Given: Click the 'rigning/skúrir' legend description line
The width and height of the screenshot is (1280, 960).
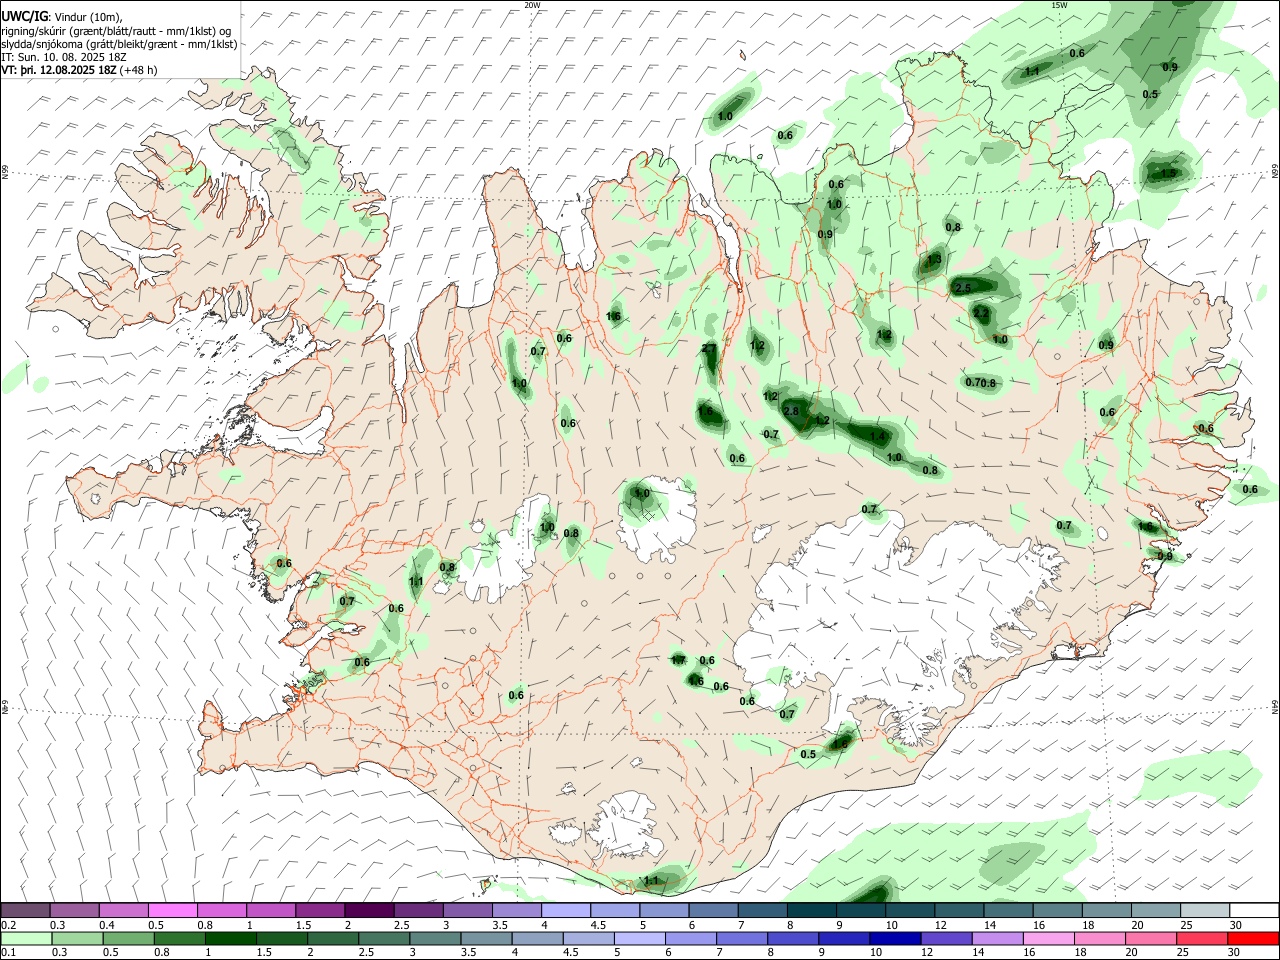Looking at the screenshot, I should (x=116, y=31).
